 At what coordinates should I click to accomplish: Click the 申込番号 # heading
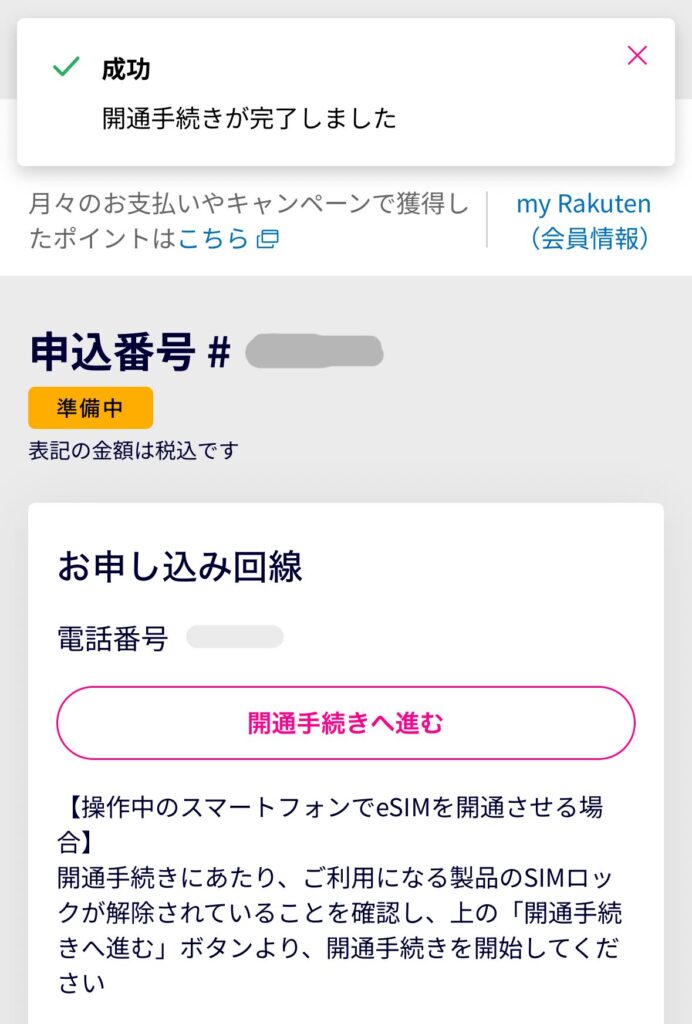pos(130,353)
